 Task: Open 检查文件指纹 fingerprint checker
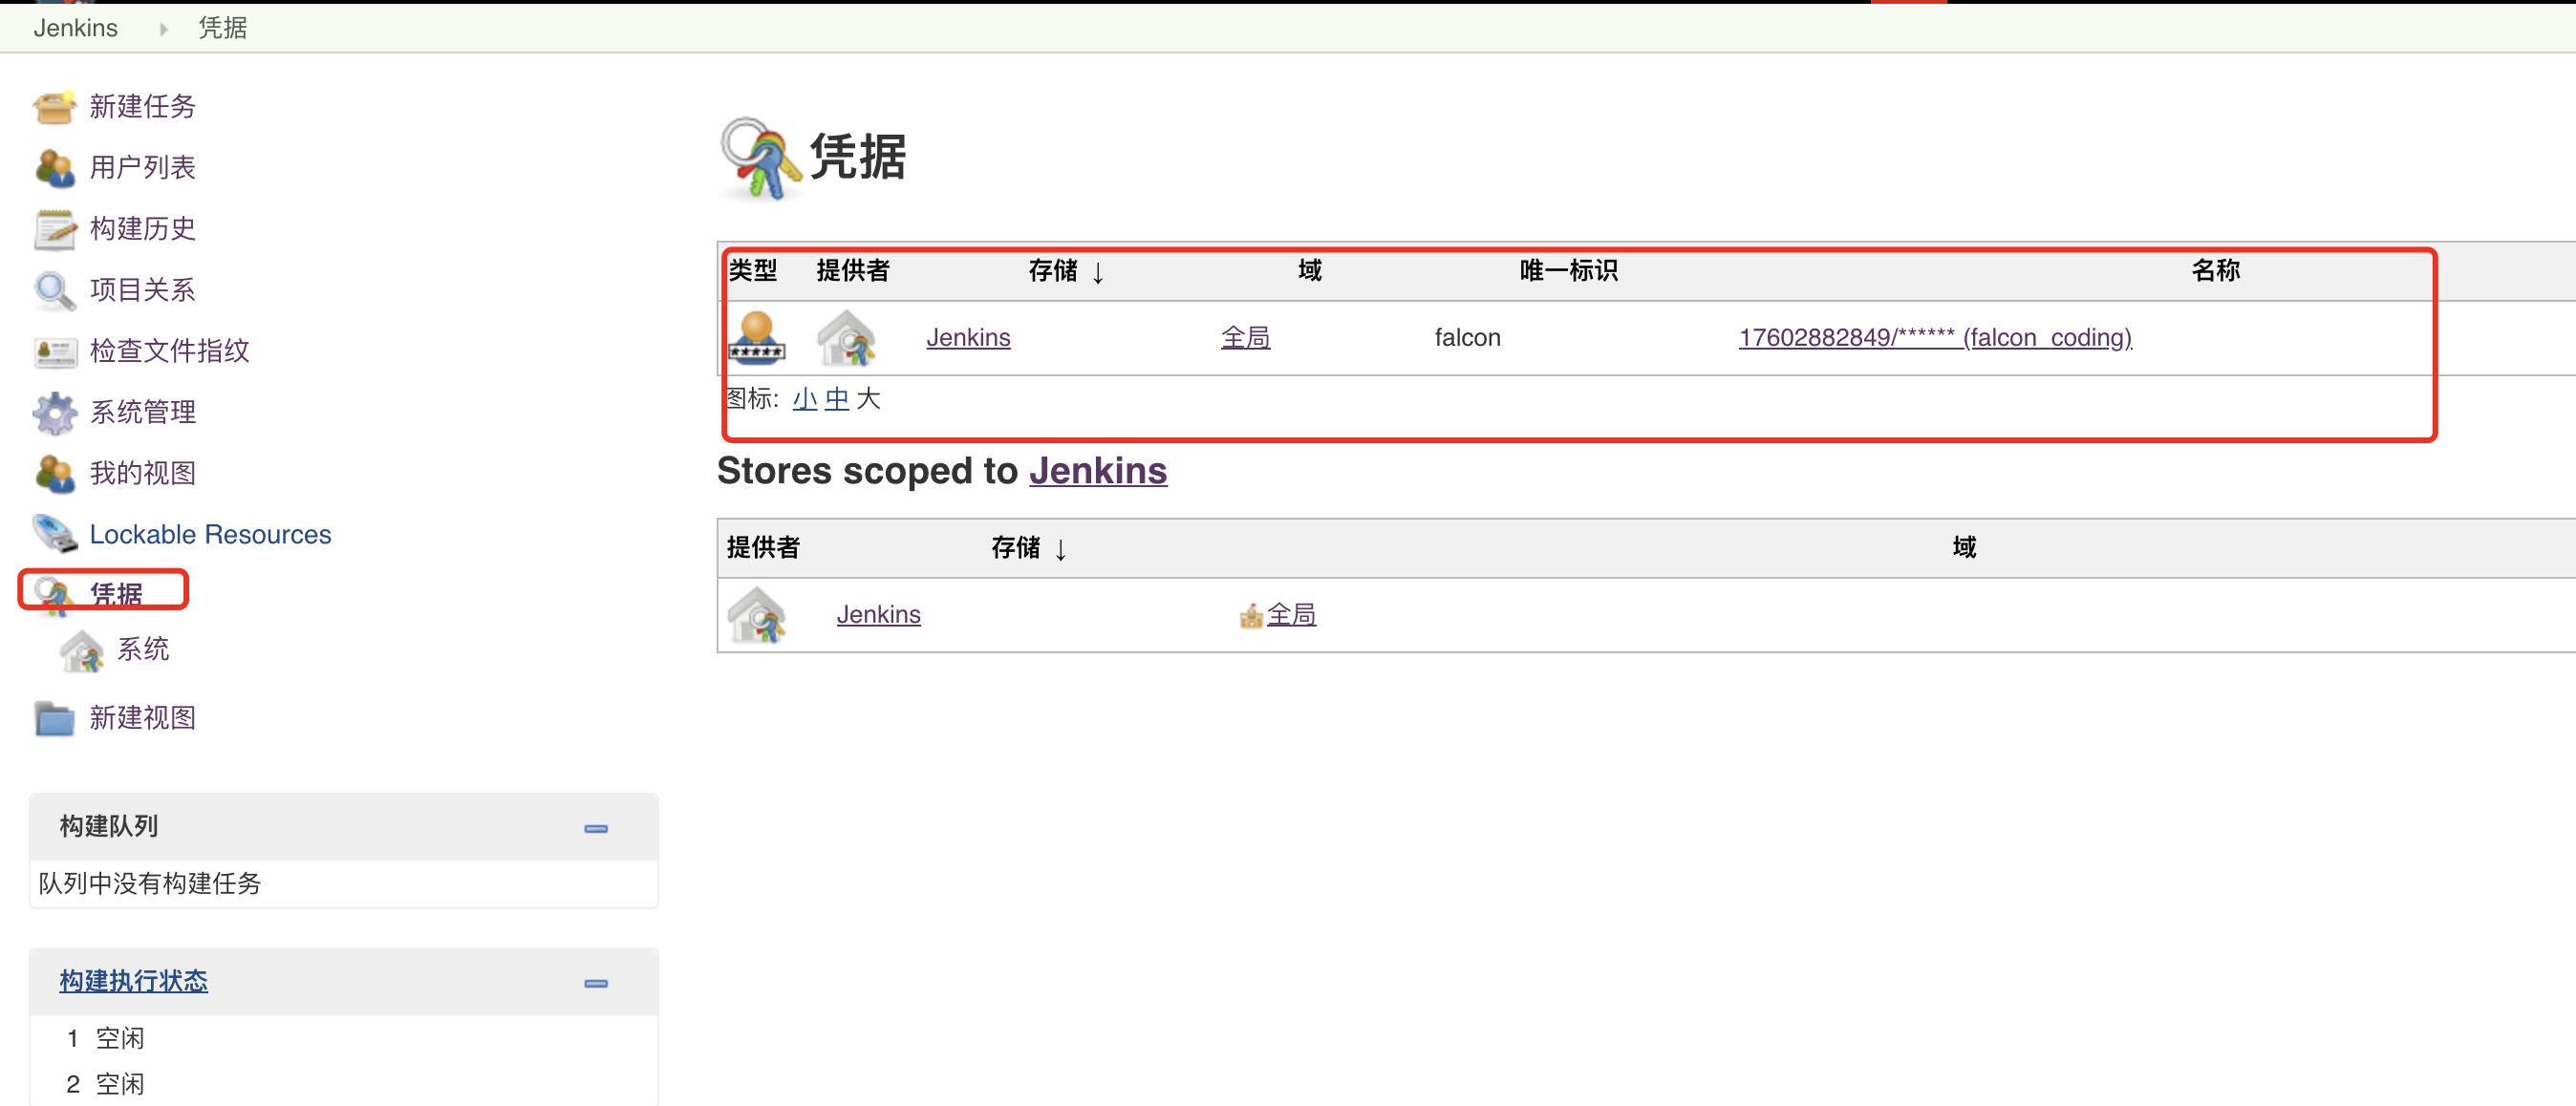(168, 351)
